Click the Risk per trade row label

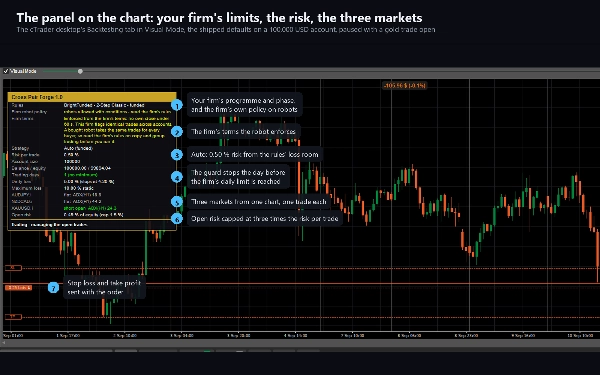pos(25,155)
